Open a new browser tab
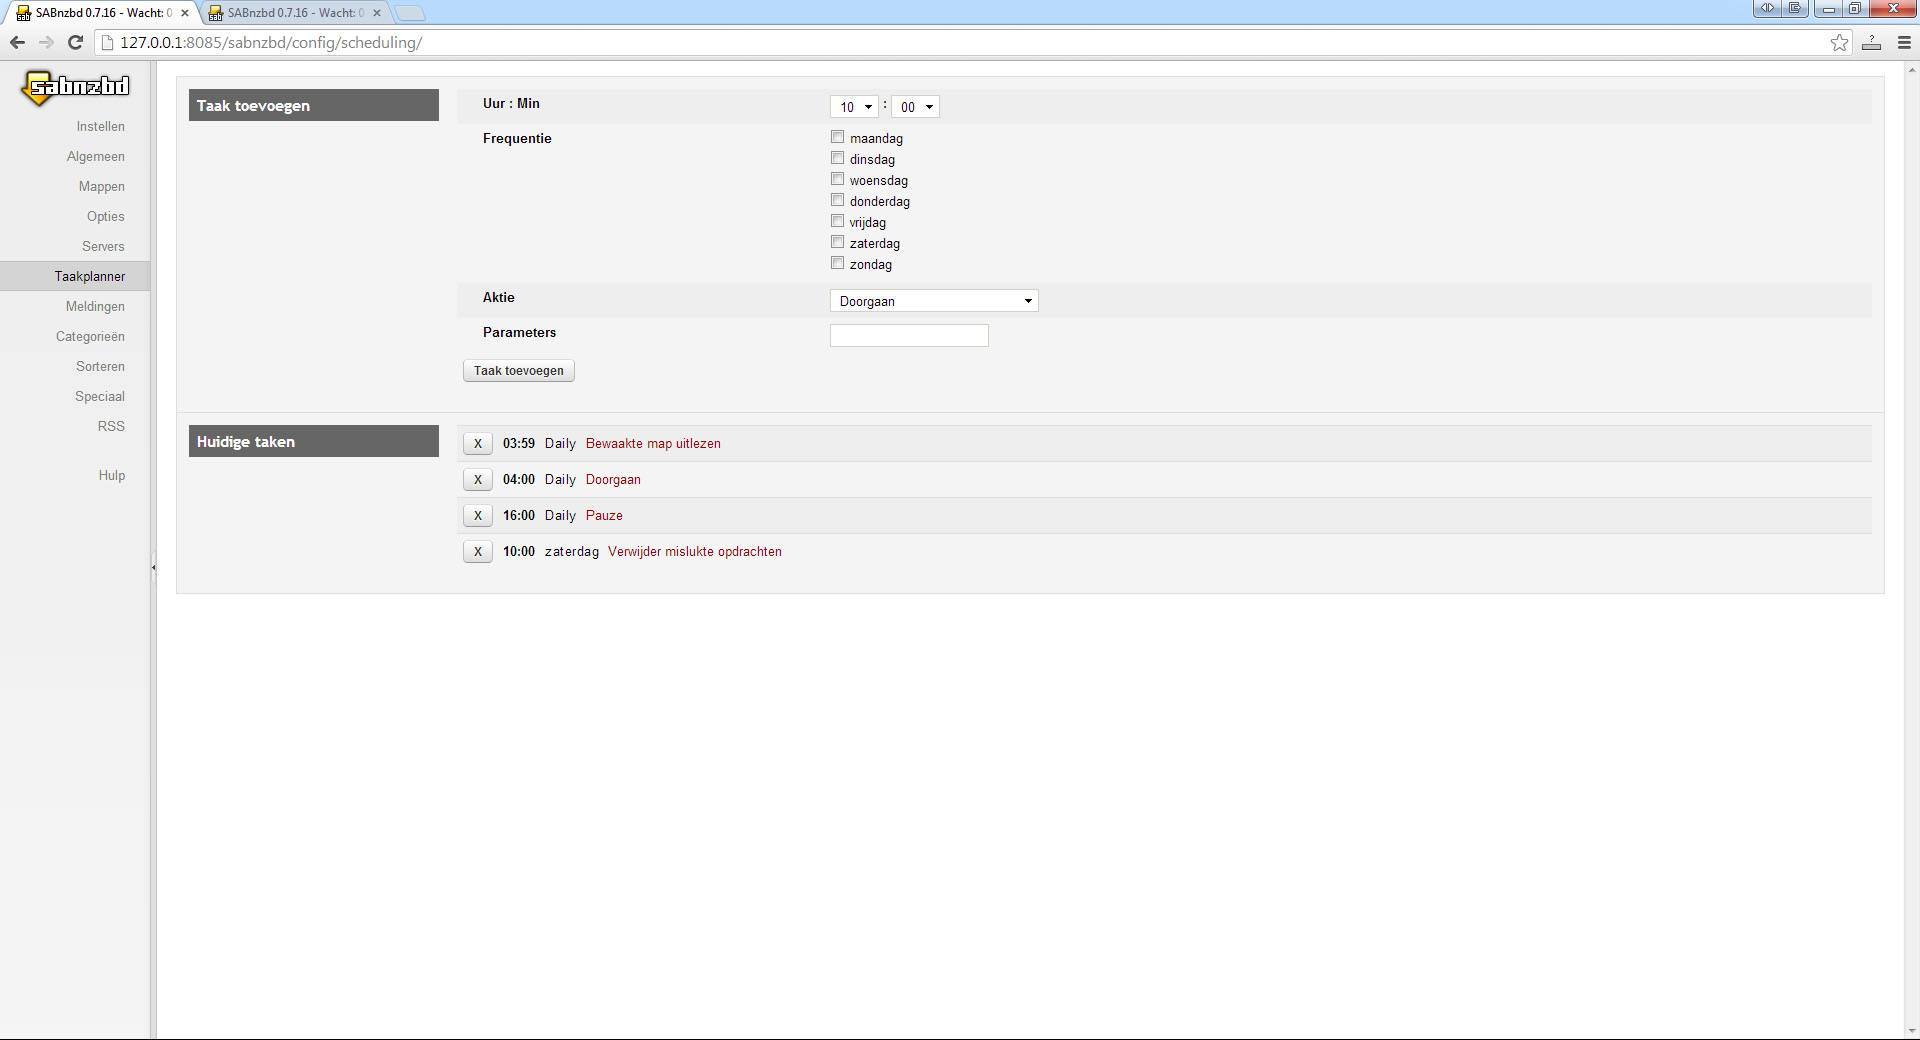Image resolution: width=1920 pixels, height=1040 pixels. [x=410, y=13]
